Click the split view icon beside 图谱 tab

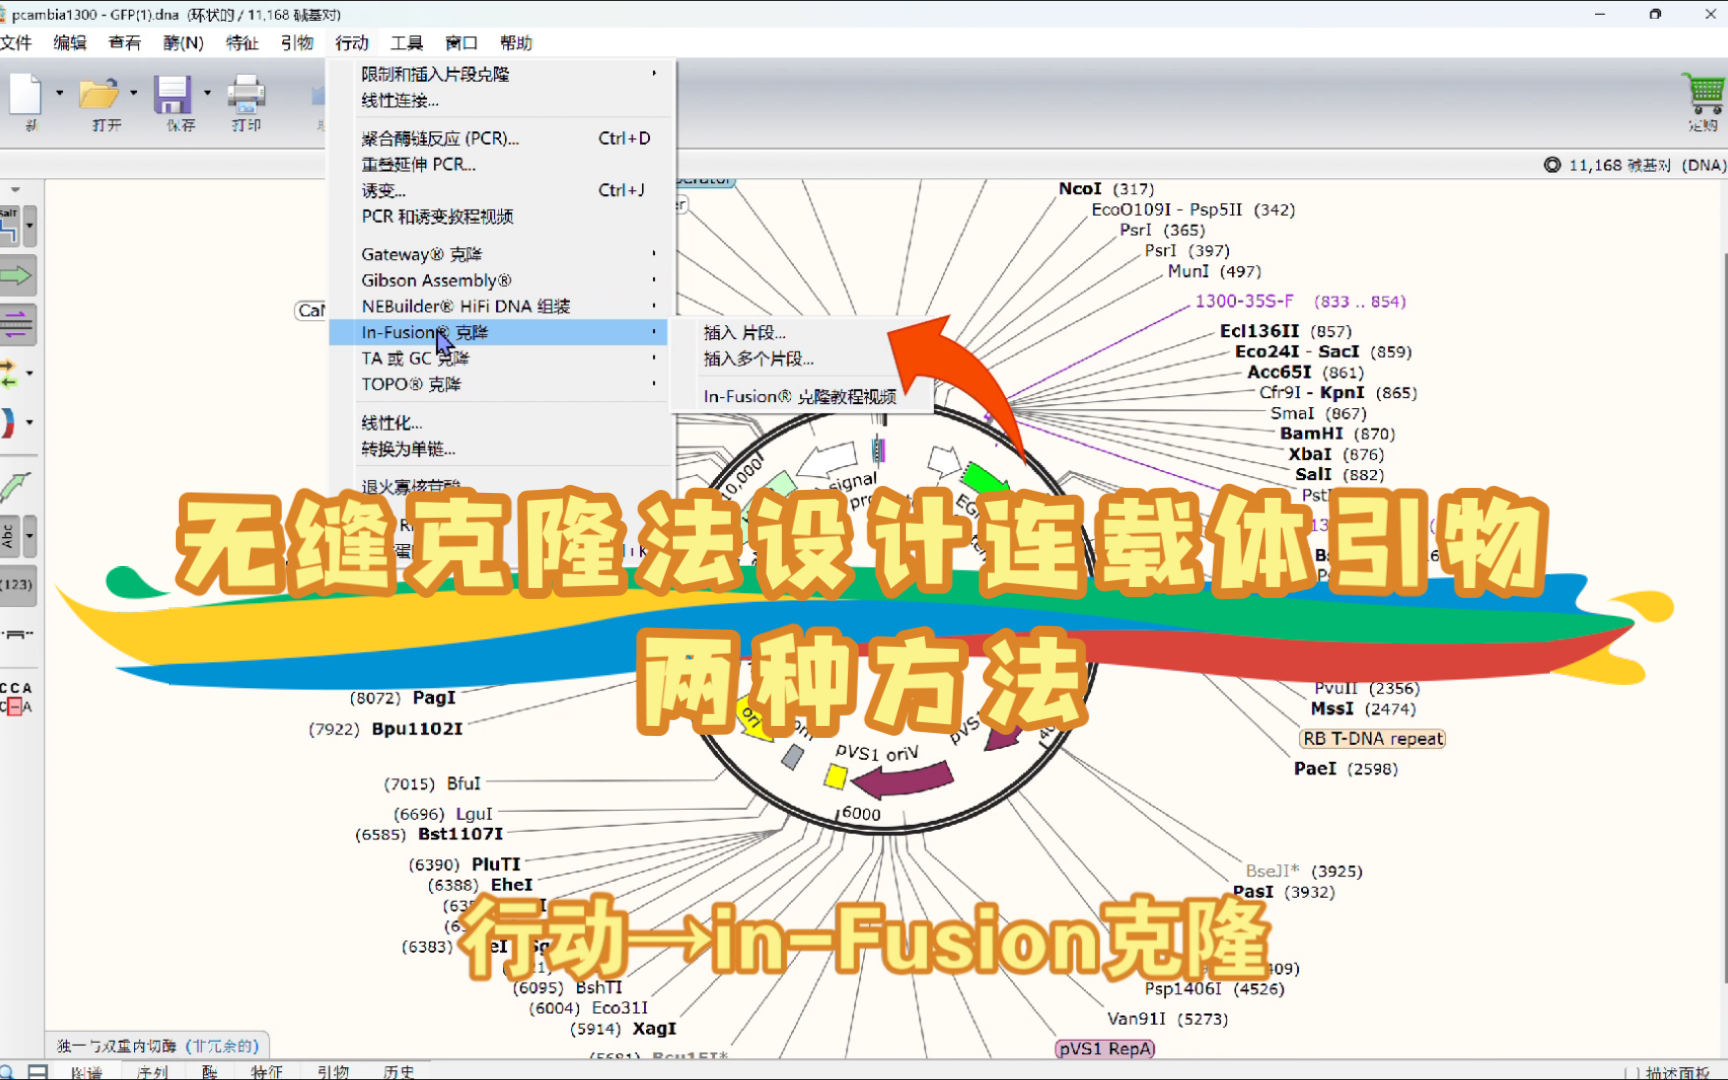38,1072
